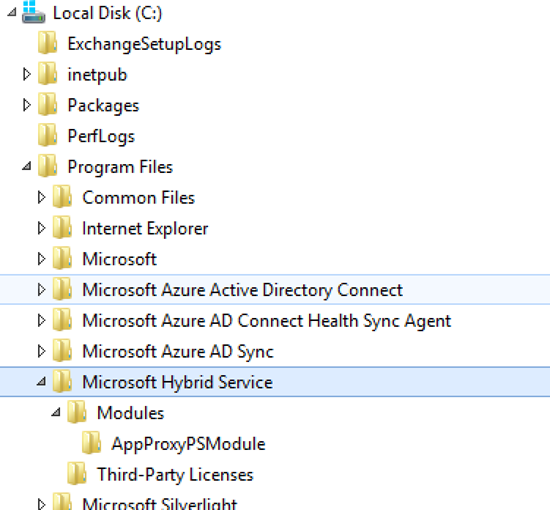550x510 pixels.
Task: Expand the Packages folder
Action: coord(27,105)
